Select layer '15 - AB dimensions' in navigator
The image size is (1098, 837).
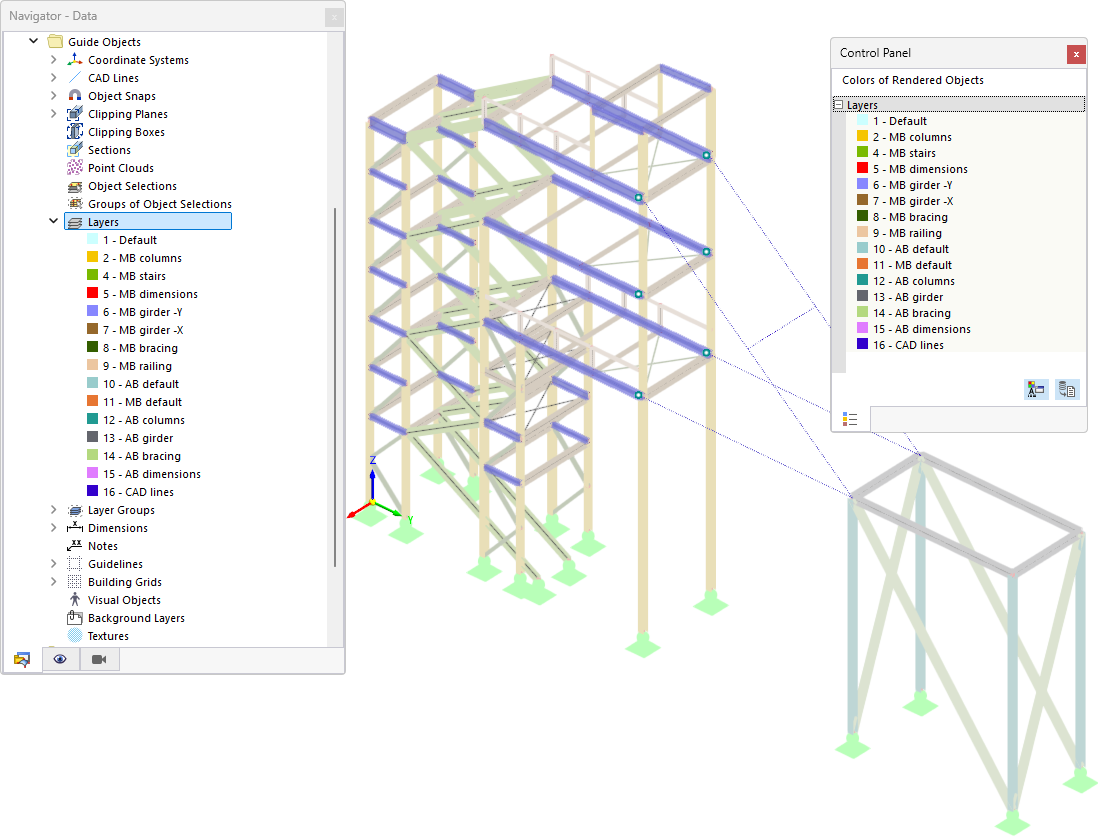click(151, 473)
